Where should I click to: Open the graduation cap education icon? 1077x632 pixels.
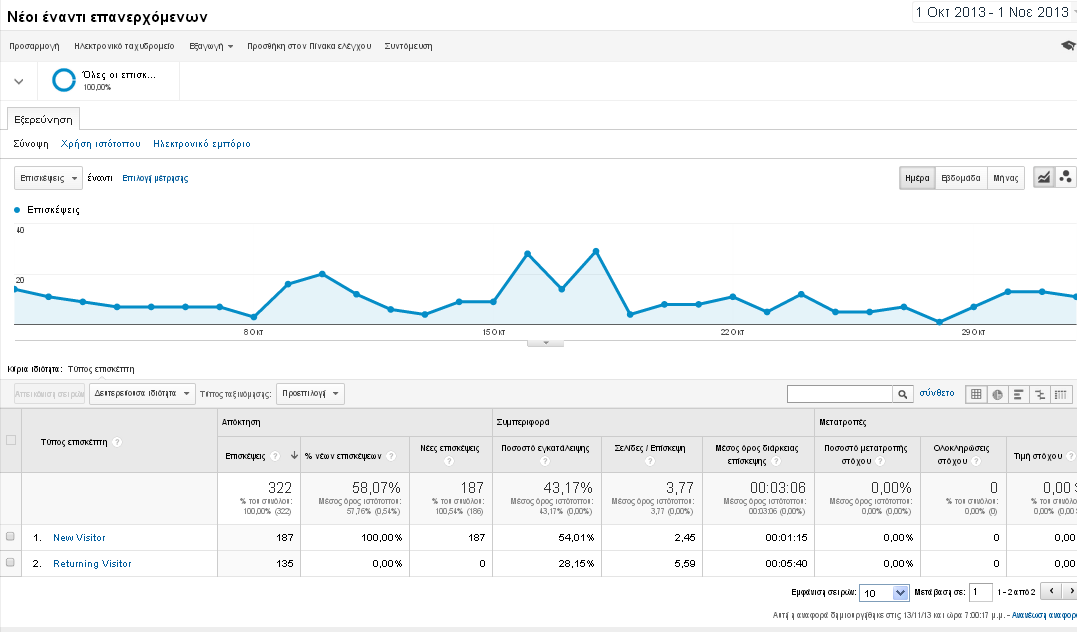[1068, 45]
